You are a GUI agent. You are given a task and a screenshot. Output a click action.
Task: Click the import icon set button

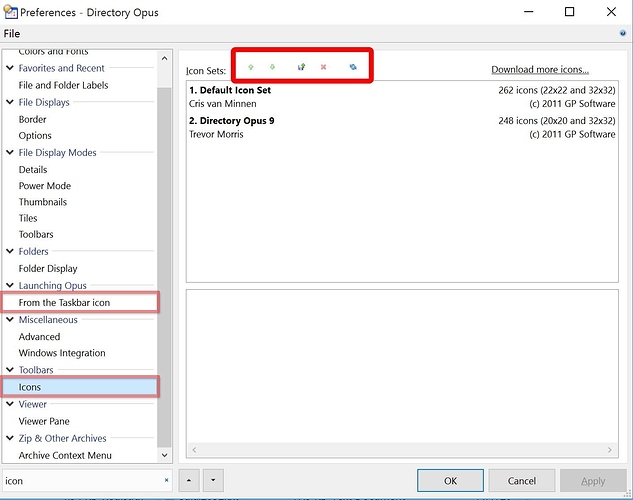[x=301, y=67]
